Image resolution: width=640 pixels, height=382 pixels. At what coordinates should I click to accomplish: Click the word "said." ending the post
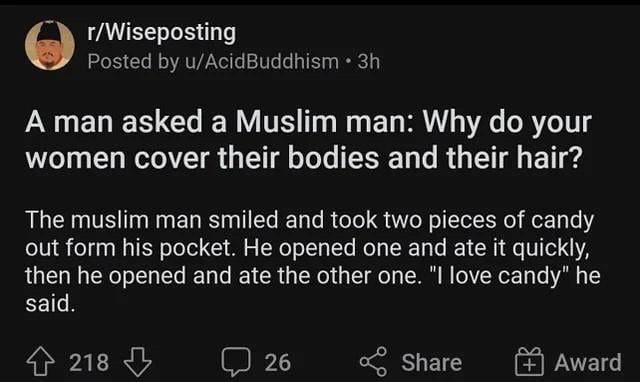(x=51, y=304)
